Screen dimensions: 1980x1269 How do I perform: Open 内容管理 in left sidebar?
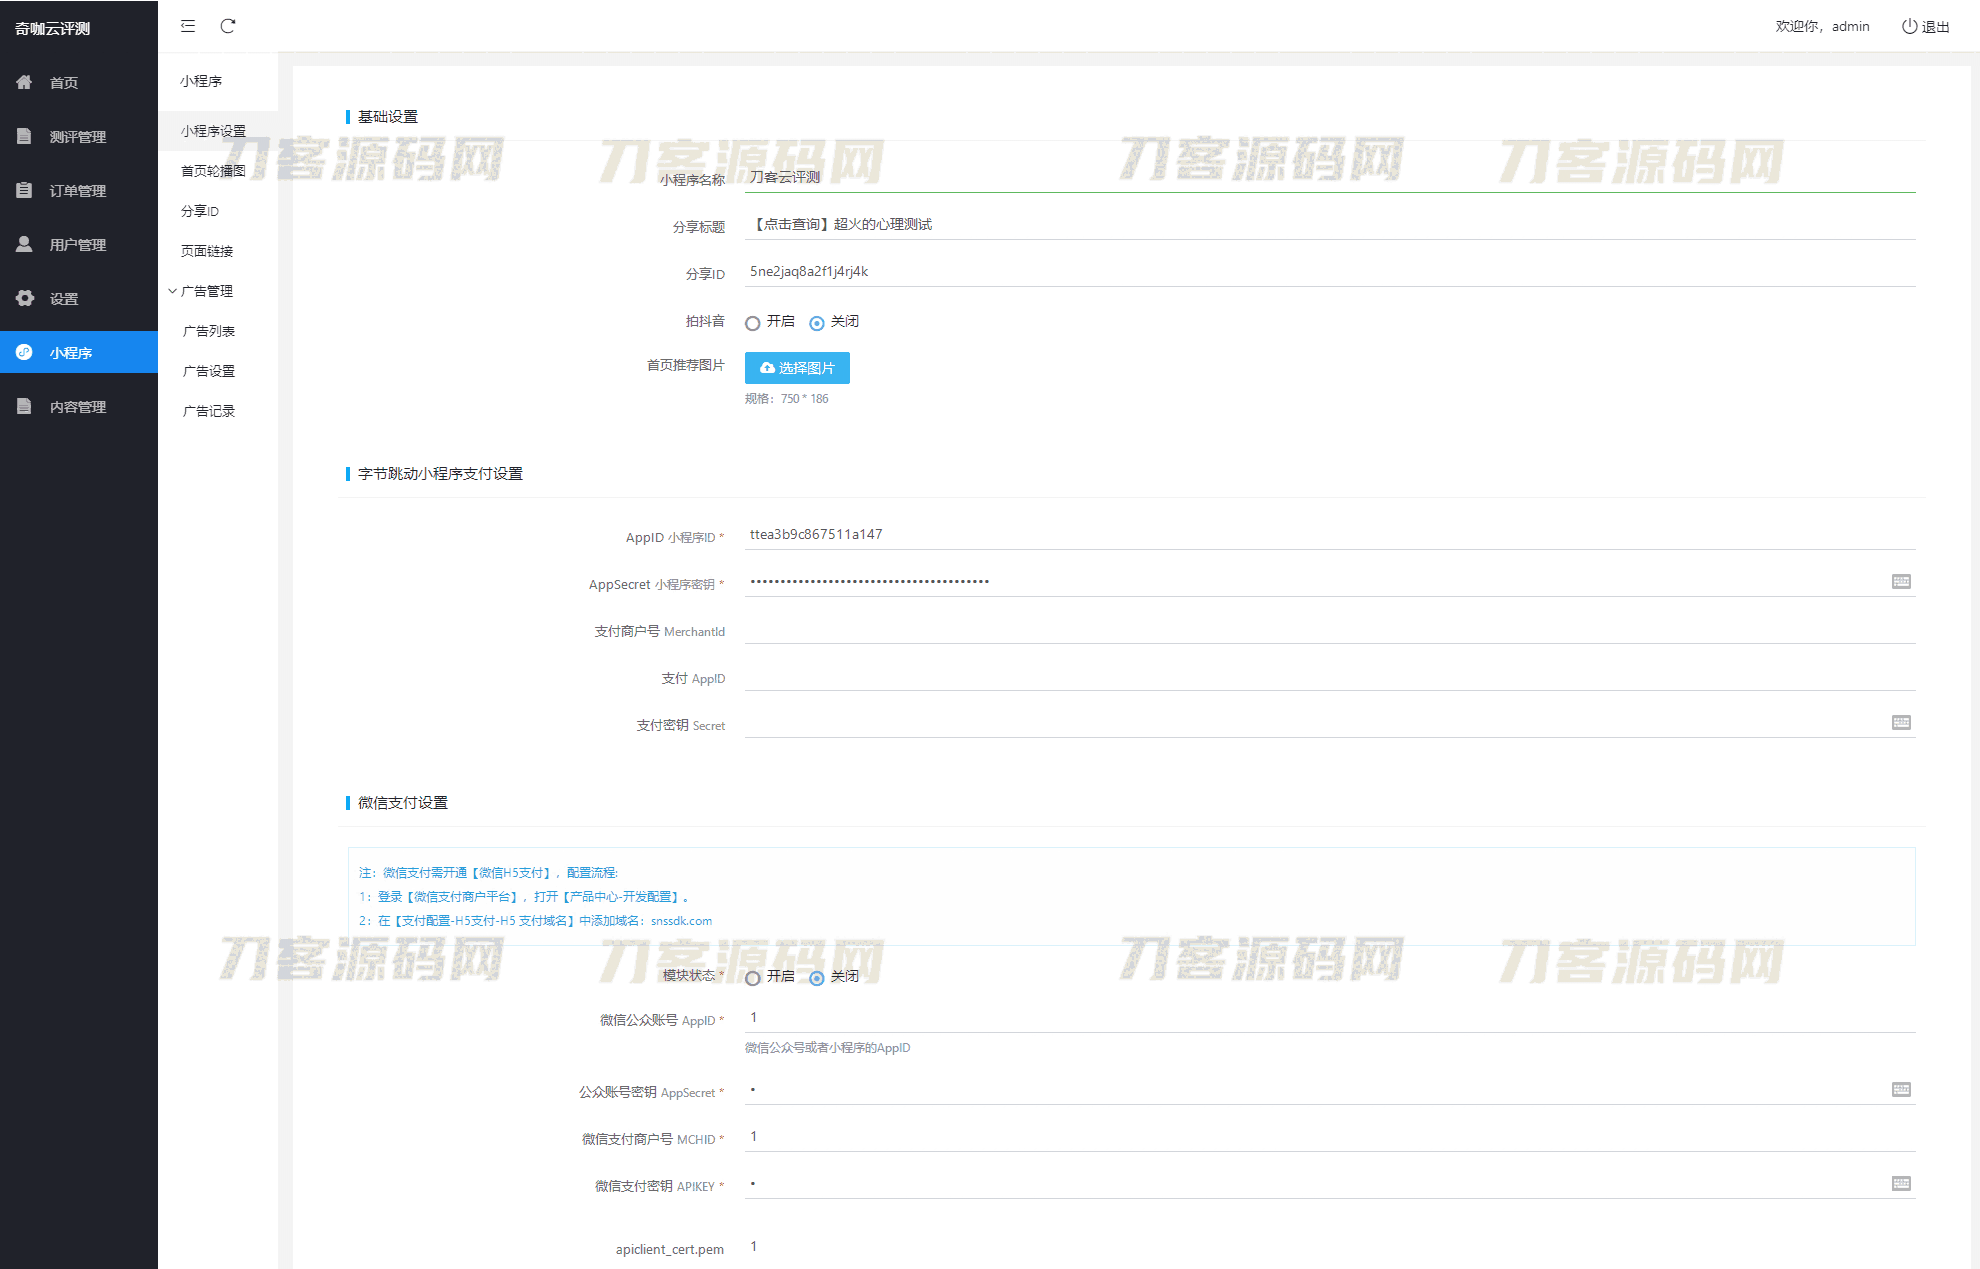78,407
